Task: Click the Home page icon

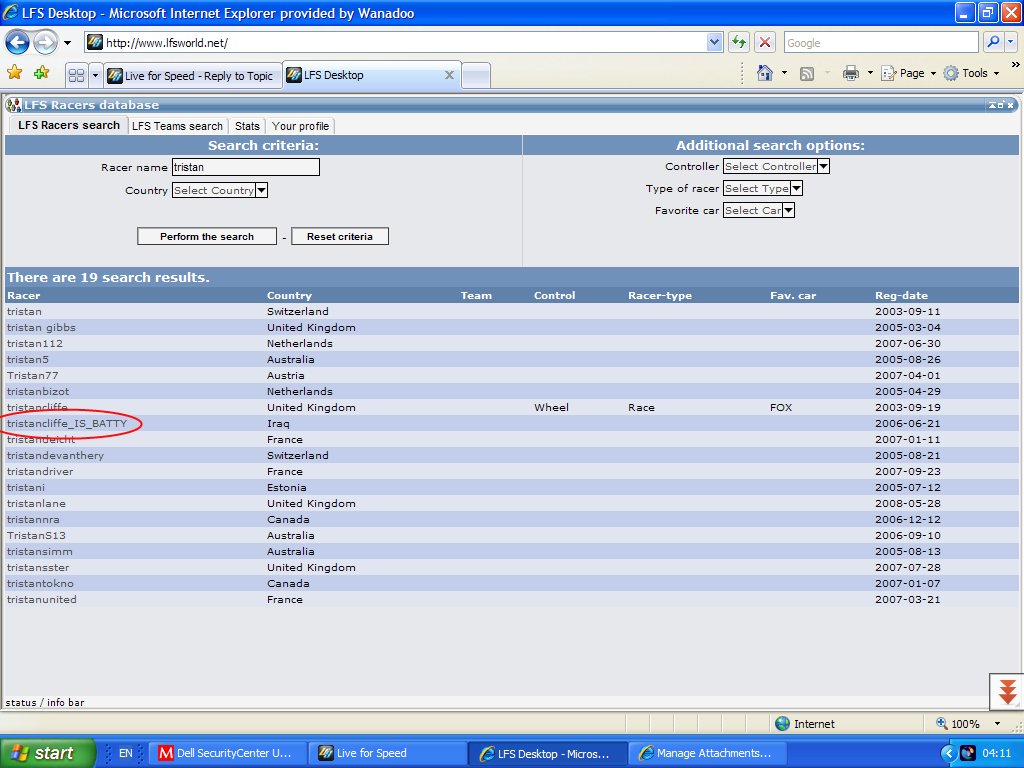Action: click(765, 73)
